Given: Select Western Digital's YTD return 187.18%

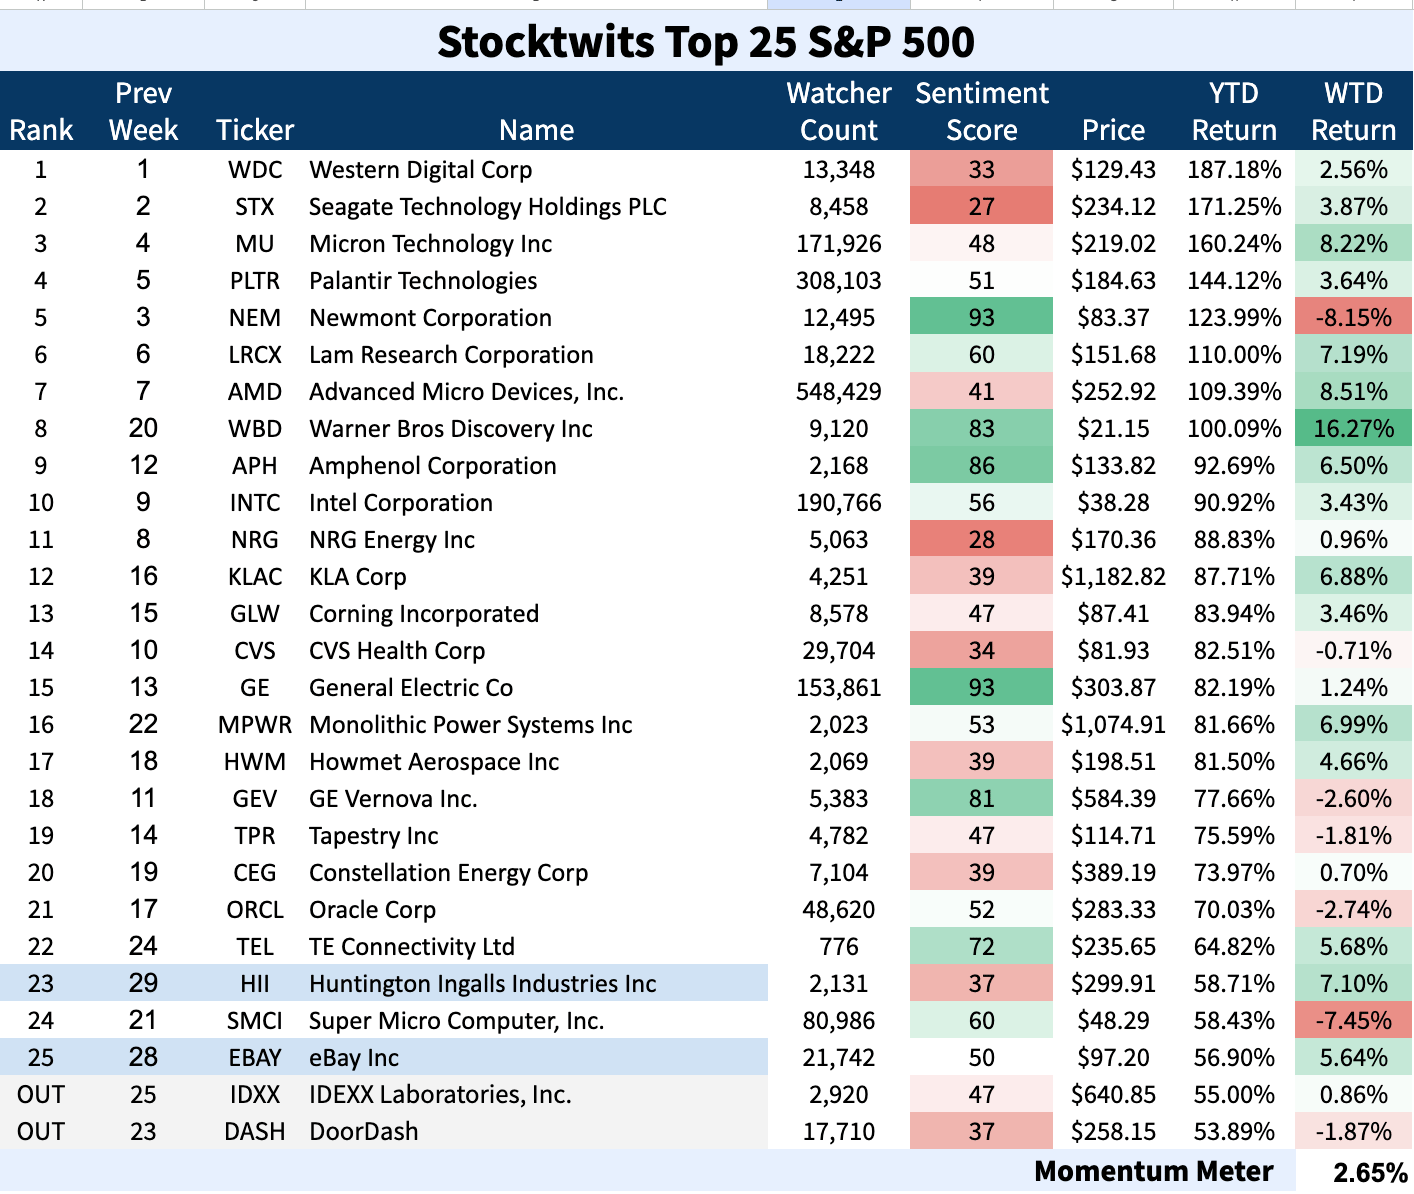Looking at the screenshot, I should click(1234, 170).
